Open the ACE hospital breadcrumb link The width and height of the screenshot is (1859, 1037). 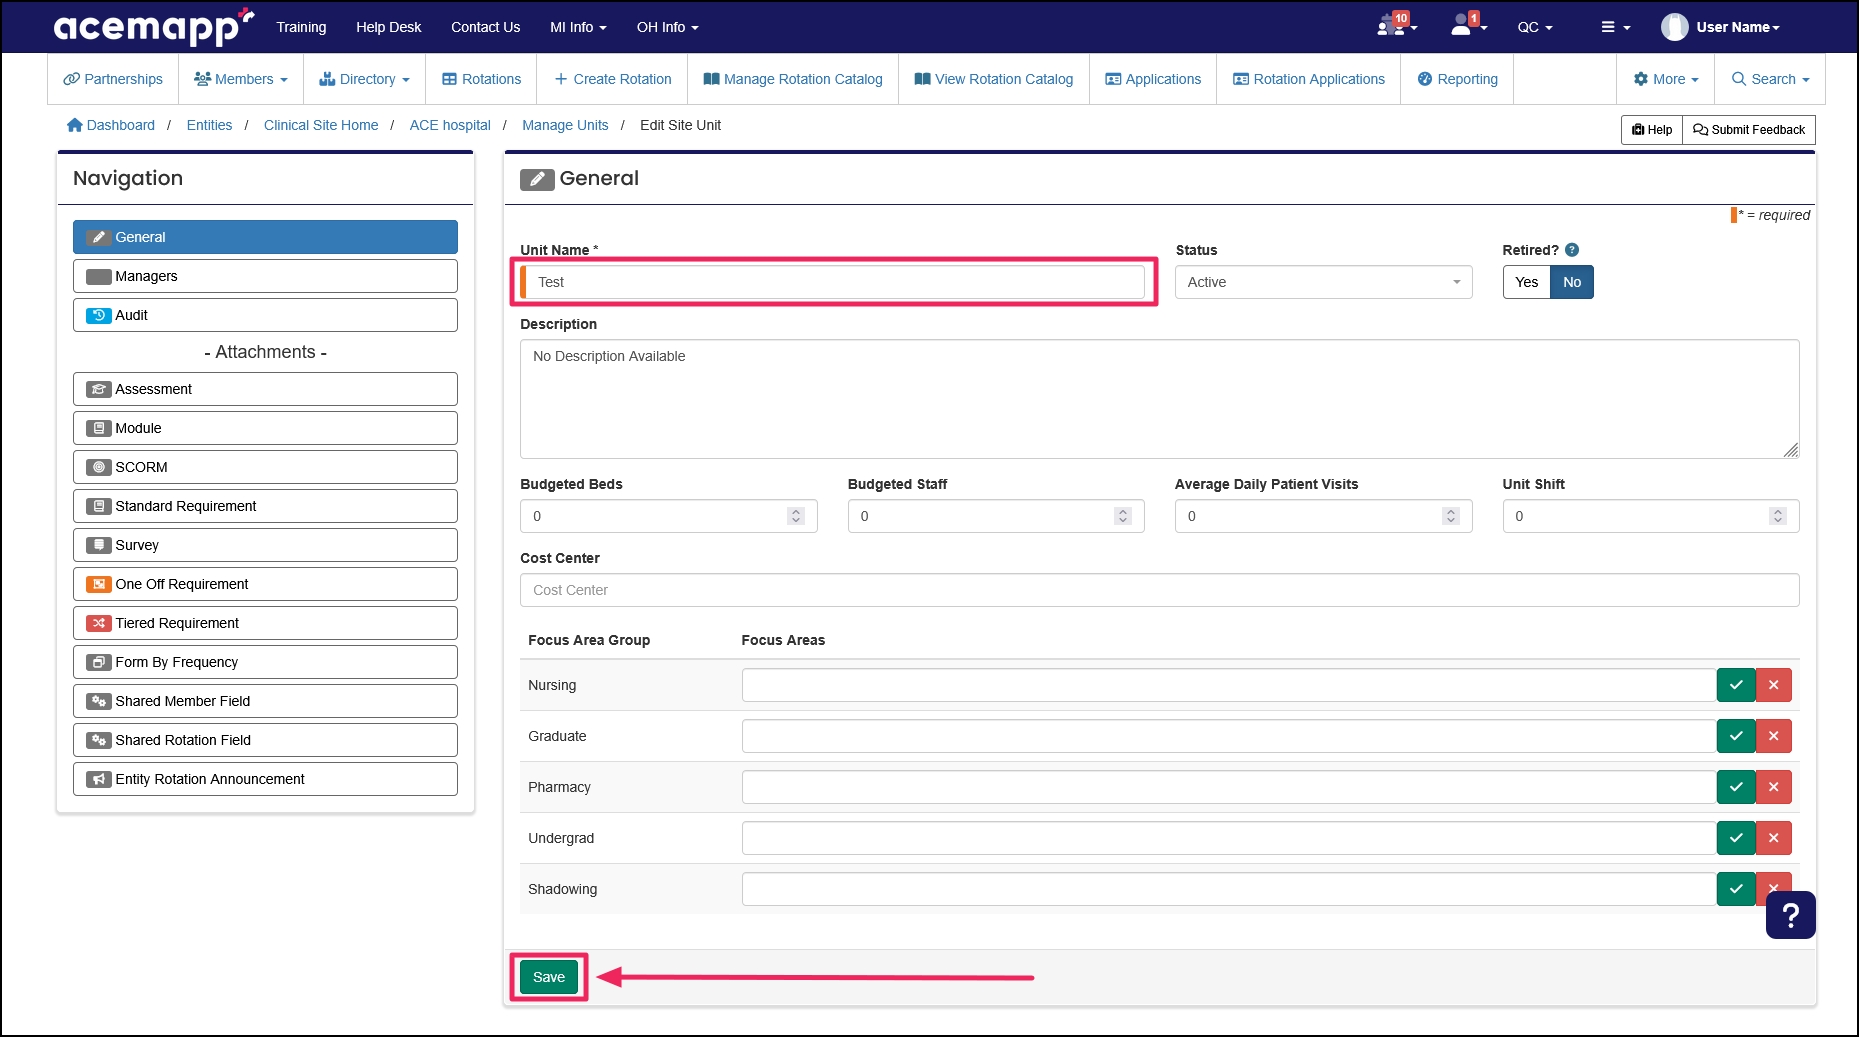coord(449,125)
